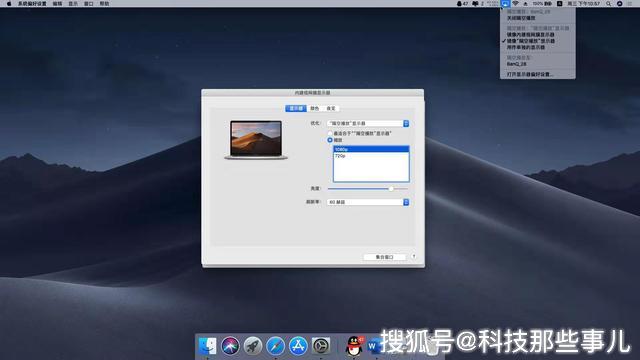Open Notification Center list icon
Viewport: 640px width, 360px height.
click(631, 3)
